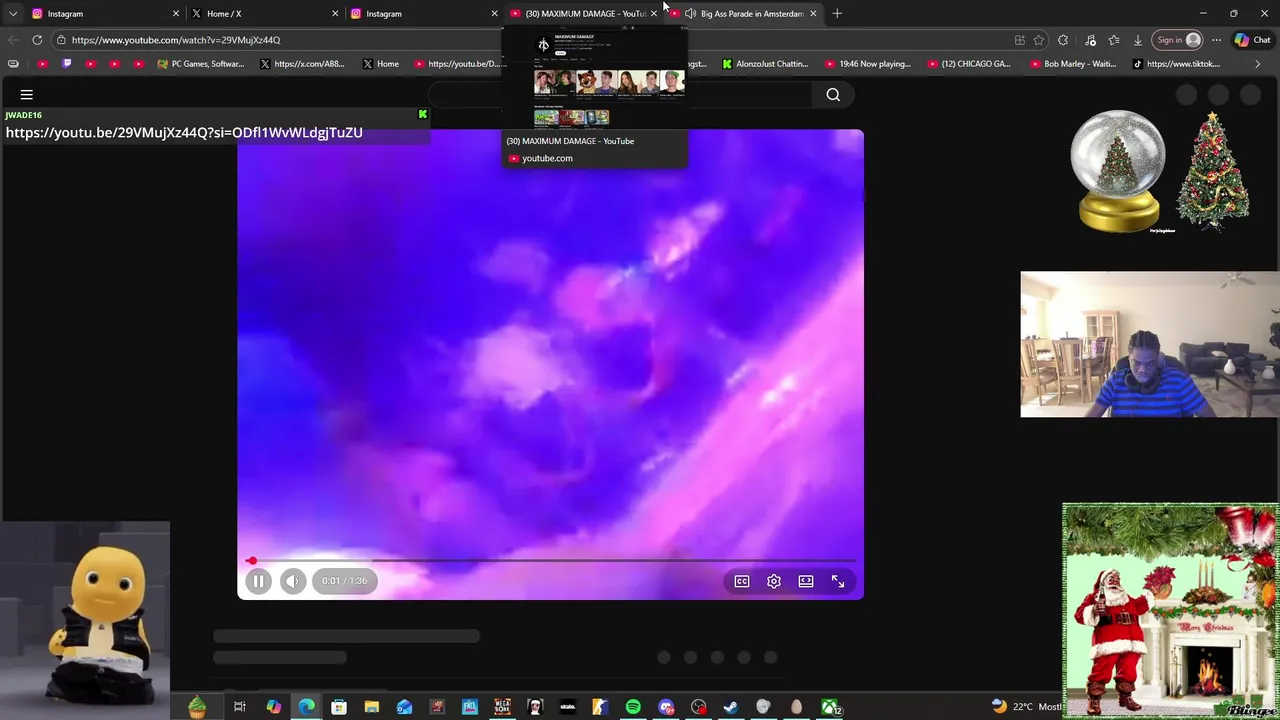The image size is (1280, 720).
Task: Enter fullscreen on the video player
Action: [838, 581]
